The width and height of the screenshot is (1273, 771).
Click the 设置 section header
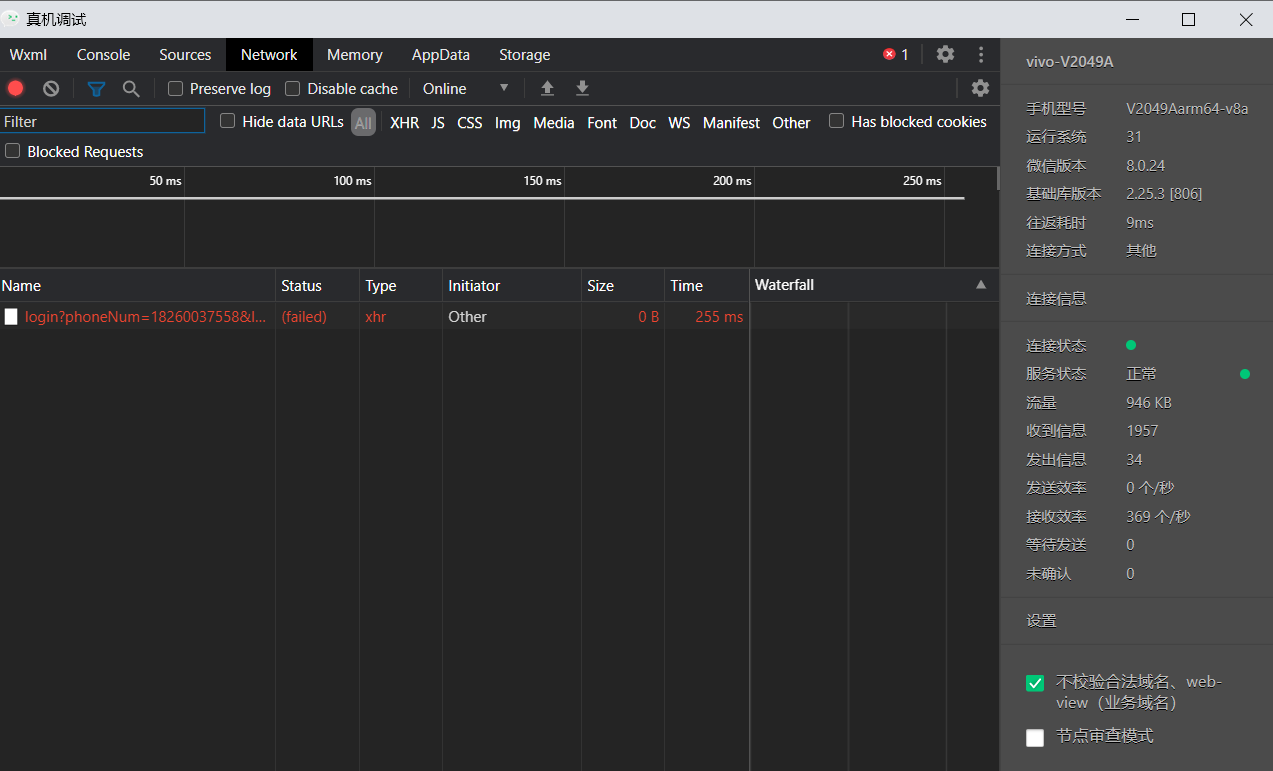tap(1041, 620)
